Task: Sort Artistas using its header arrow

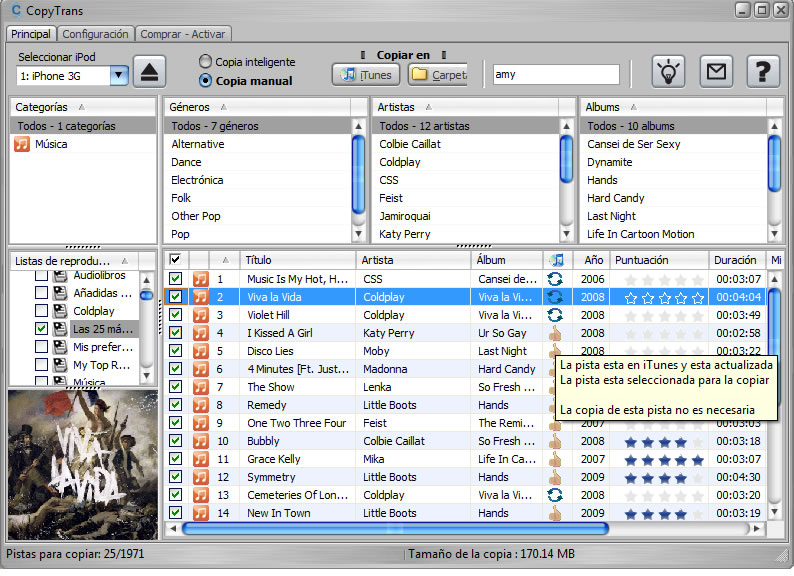Action: 429,107
